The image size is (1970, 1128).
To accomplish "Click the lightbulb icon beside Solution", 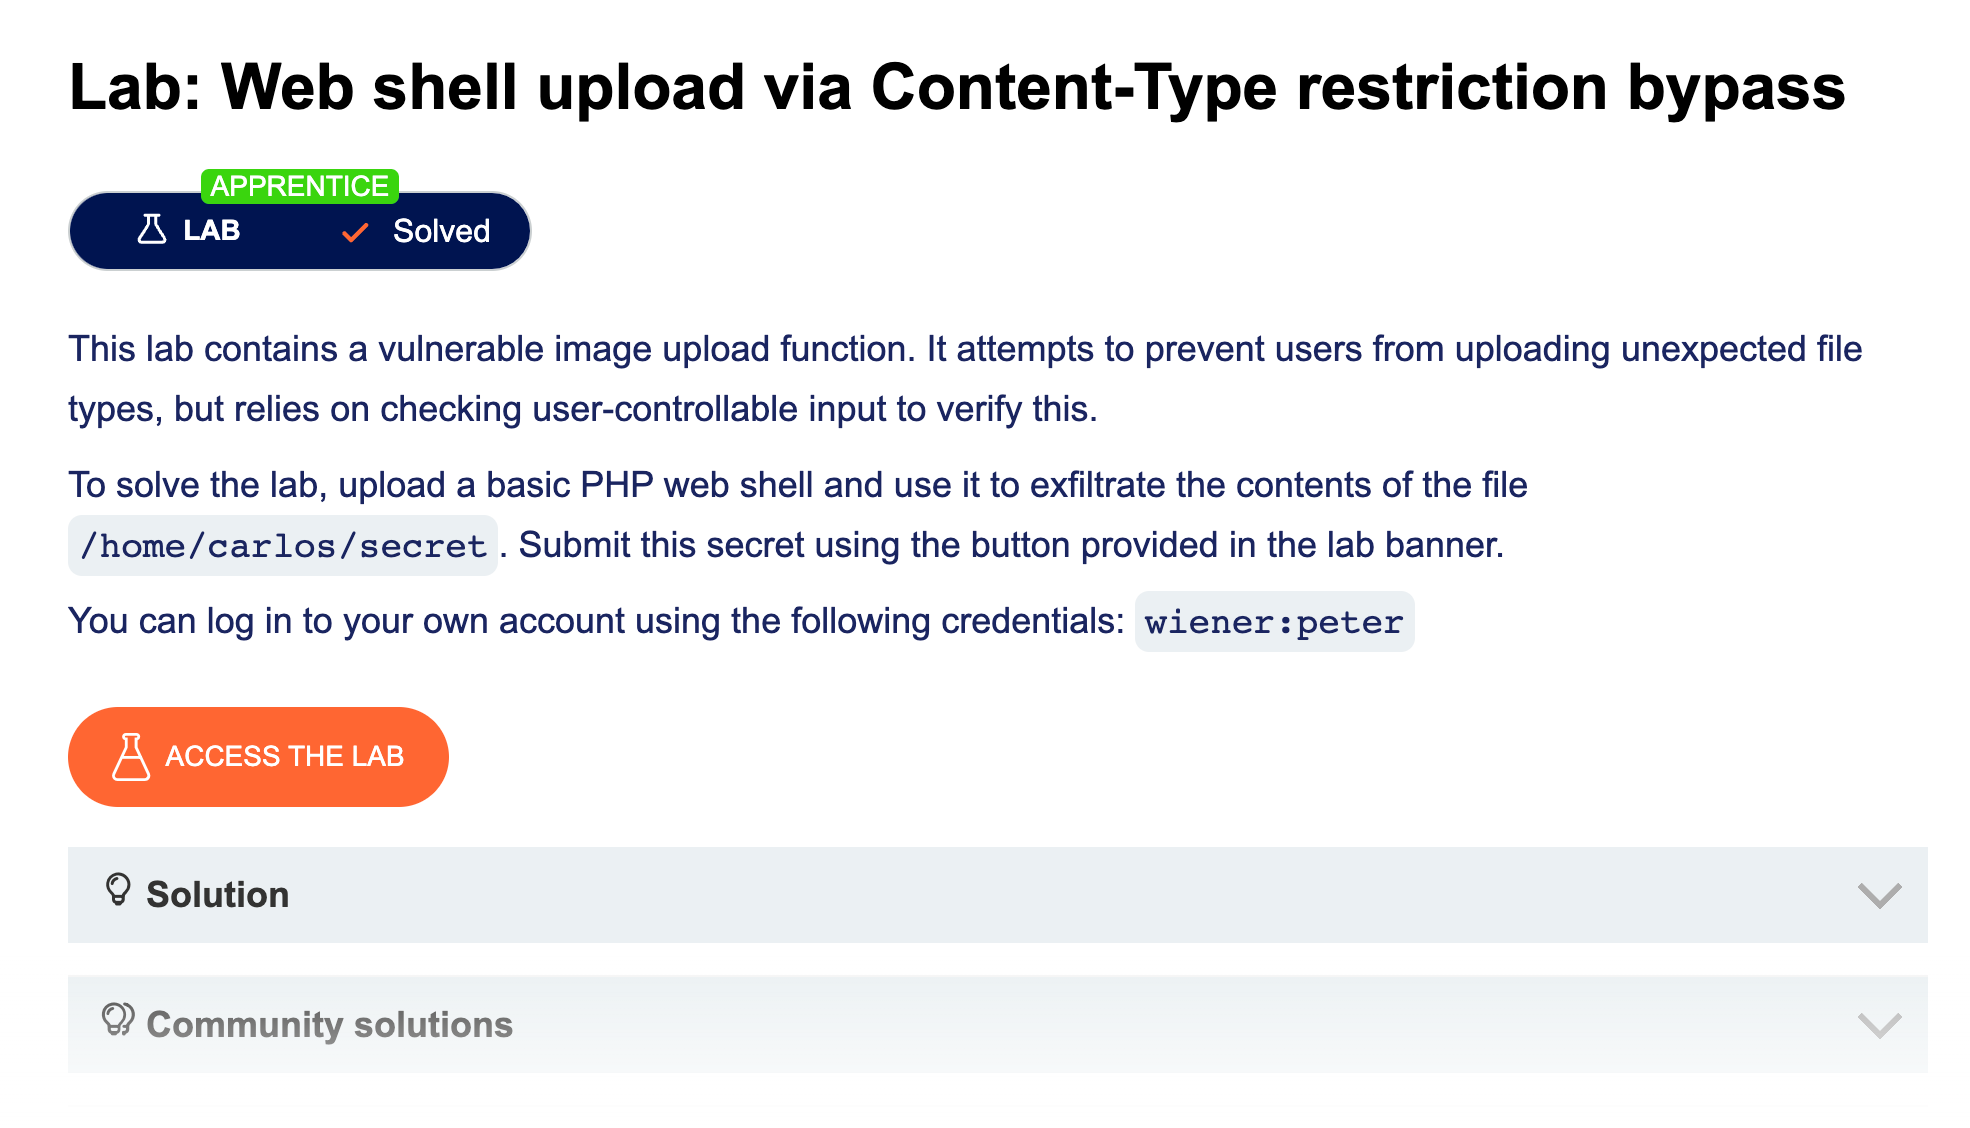I will (x=118, y=890).
